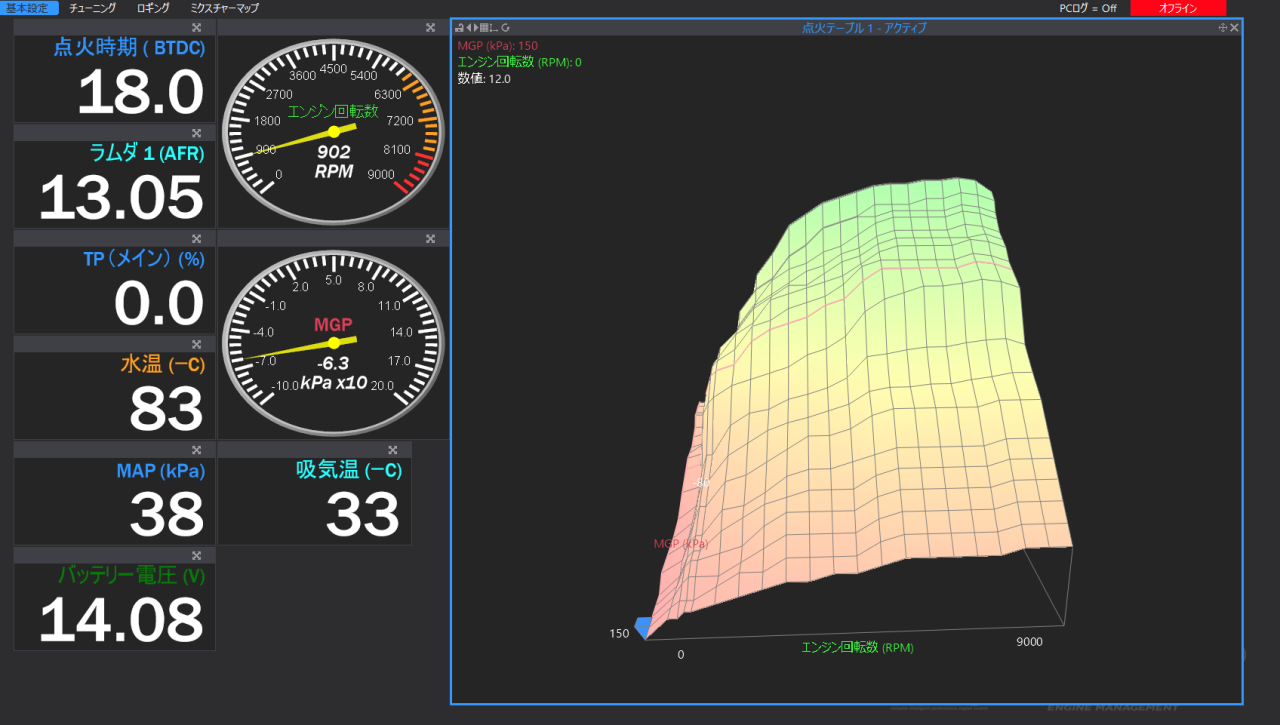
Task: Switch ignition table to grid spreadsheet view
Action: (x=484, y=28)
